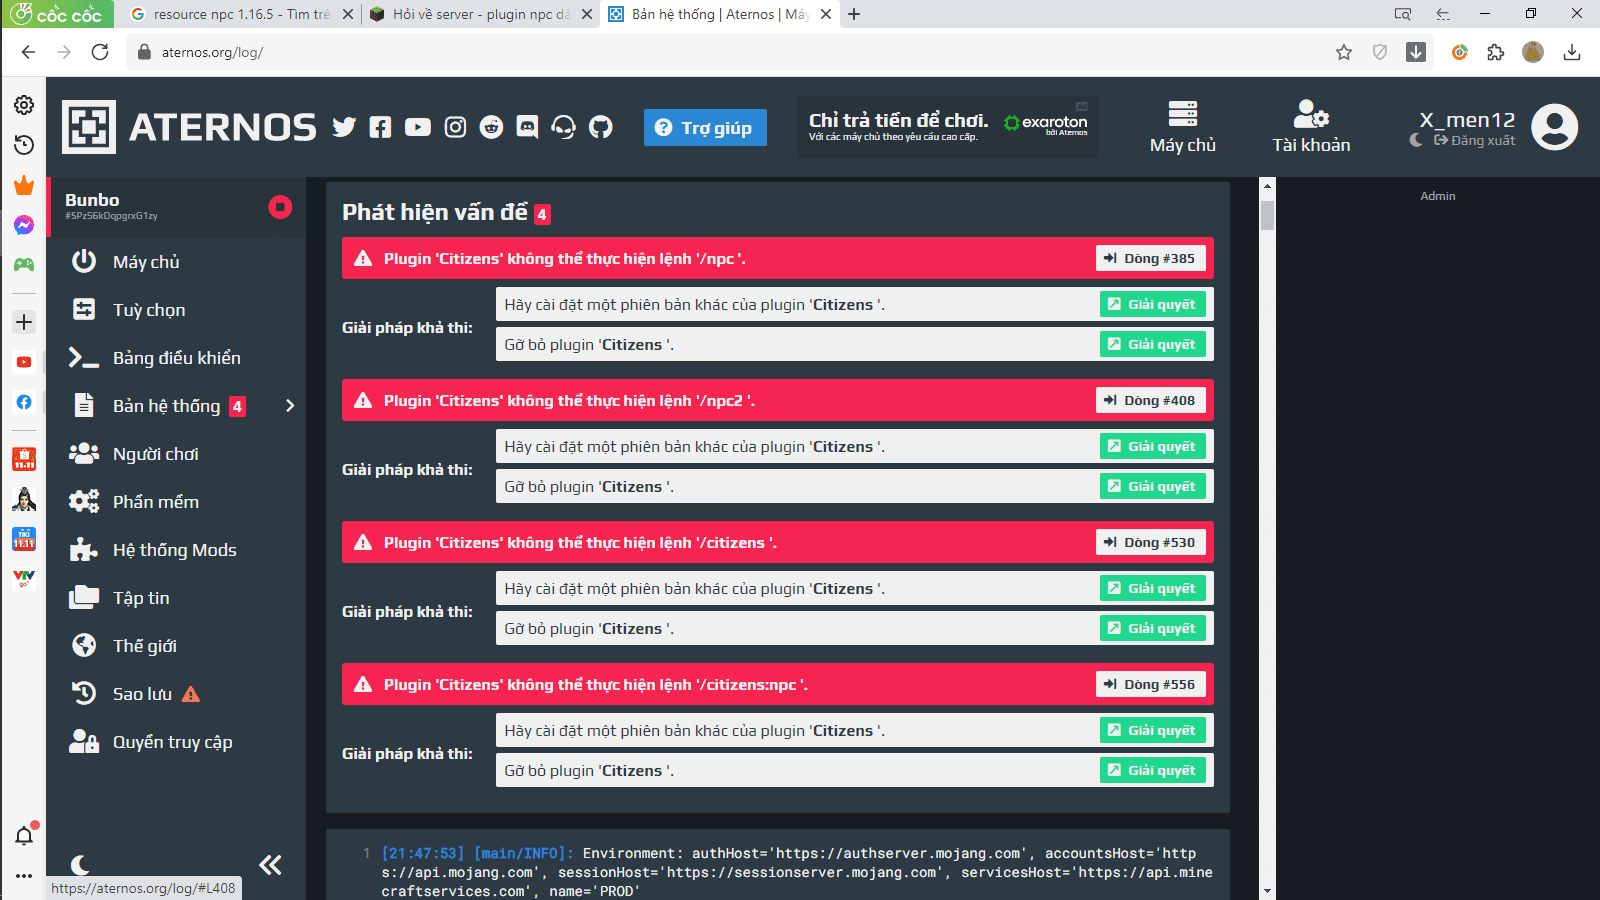Open browser extensions puzzle icon
The height and width of the screenshot is (900, 1600).
tap(1496, 52)
